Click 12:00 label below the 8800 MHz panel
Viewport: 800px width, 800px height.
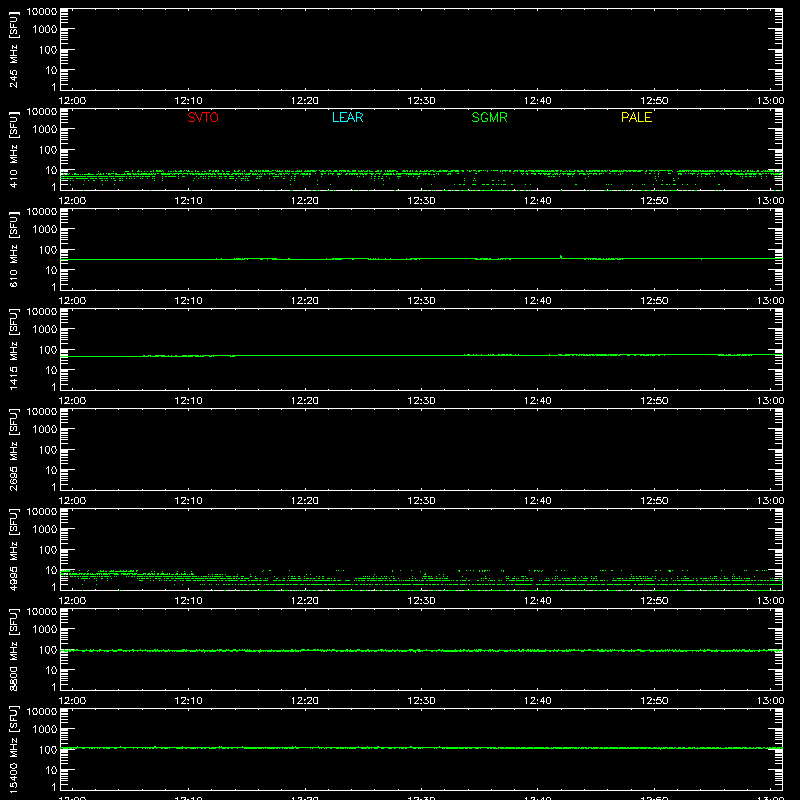(x=72, y=701)
